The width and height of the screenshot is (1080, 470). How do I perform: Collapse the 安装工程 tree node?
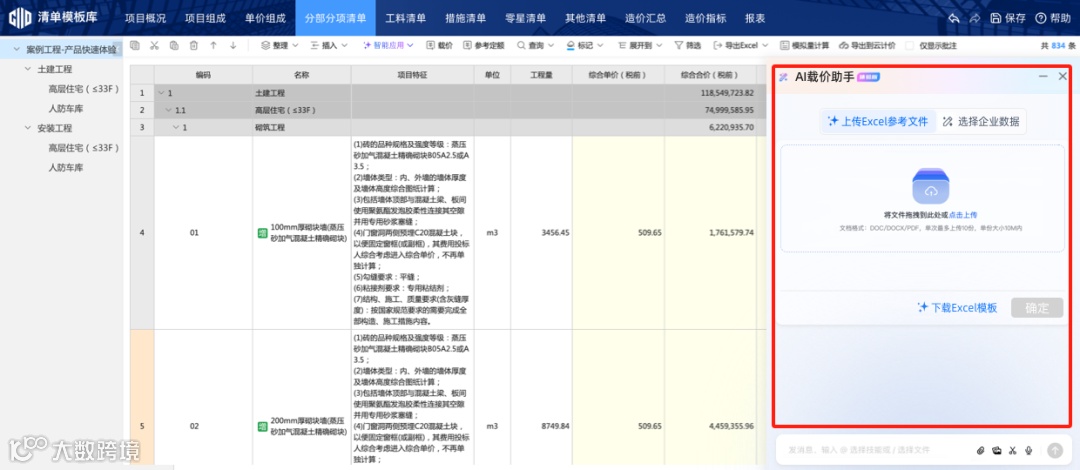pyautogui.click(x=28, y=128)
